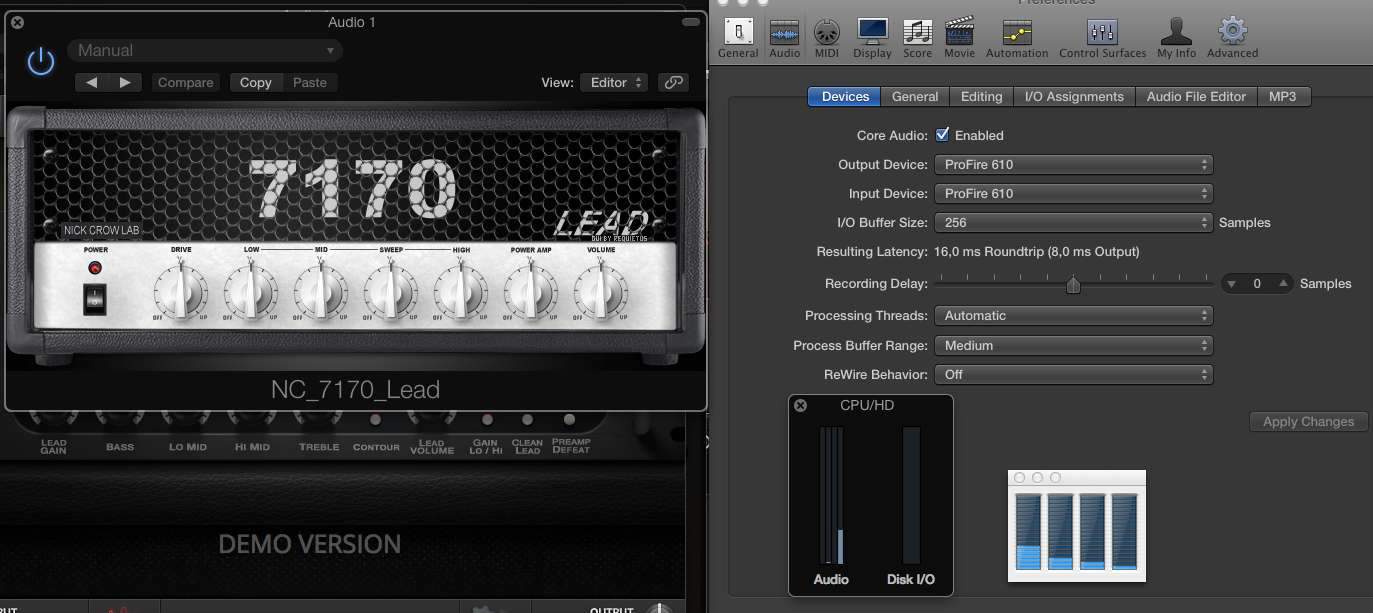Click the amp DRIVE knob

click(x=181, y=294)
